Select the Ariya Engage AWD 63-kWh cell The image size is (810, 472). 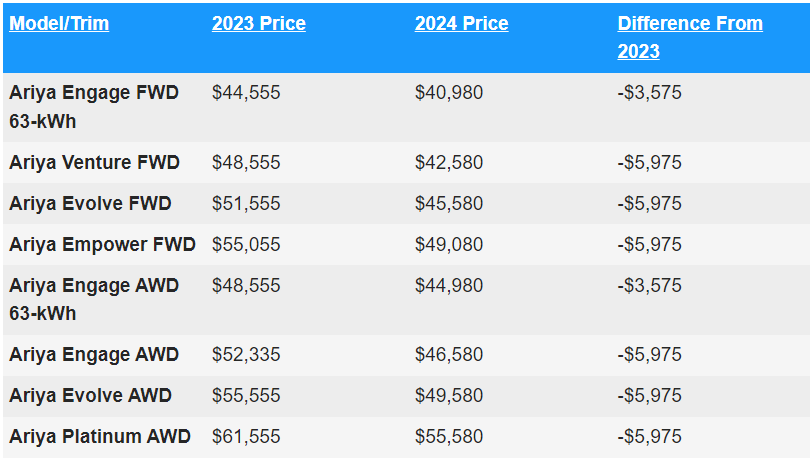[94, 299]
